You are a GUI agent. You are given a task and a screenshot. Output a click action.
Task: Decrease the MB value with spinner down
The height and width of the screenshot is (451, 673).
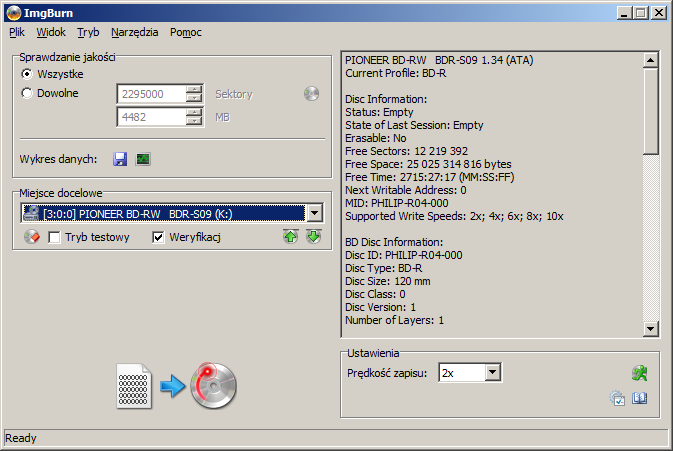[x=194, y=121]
